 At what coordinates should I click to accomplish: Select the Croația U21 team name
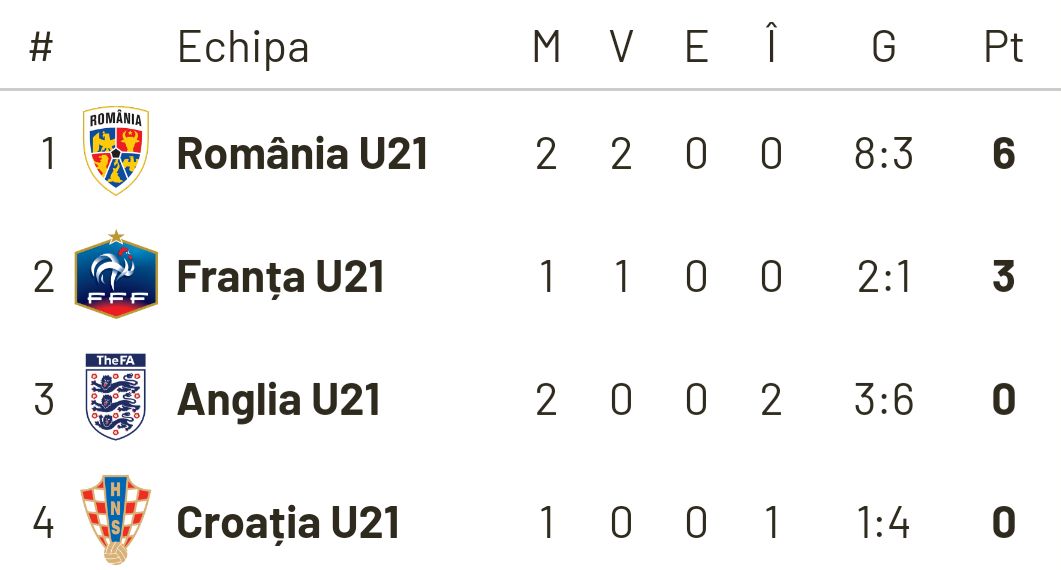pos(288,523)
